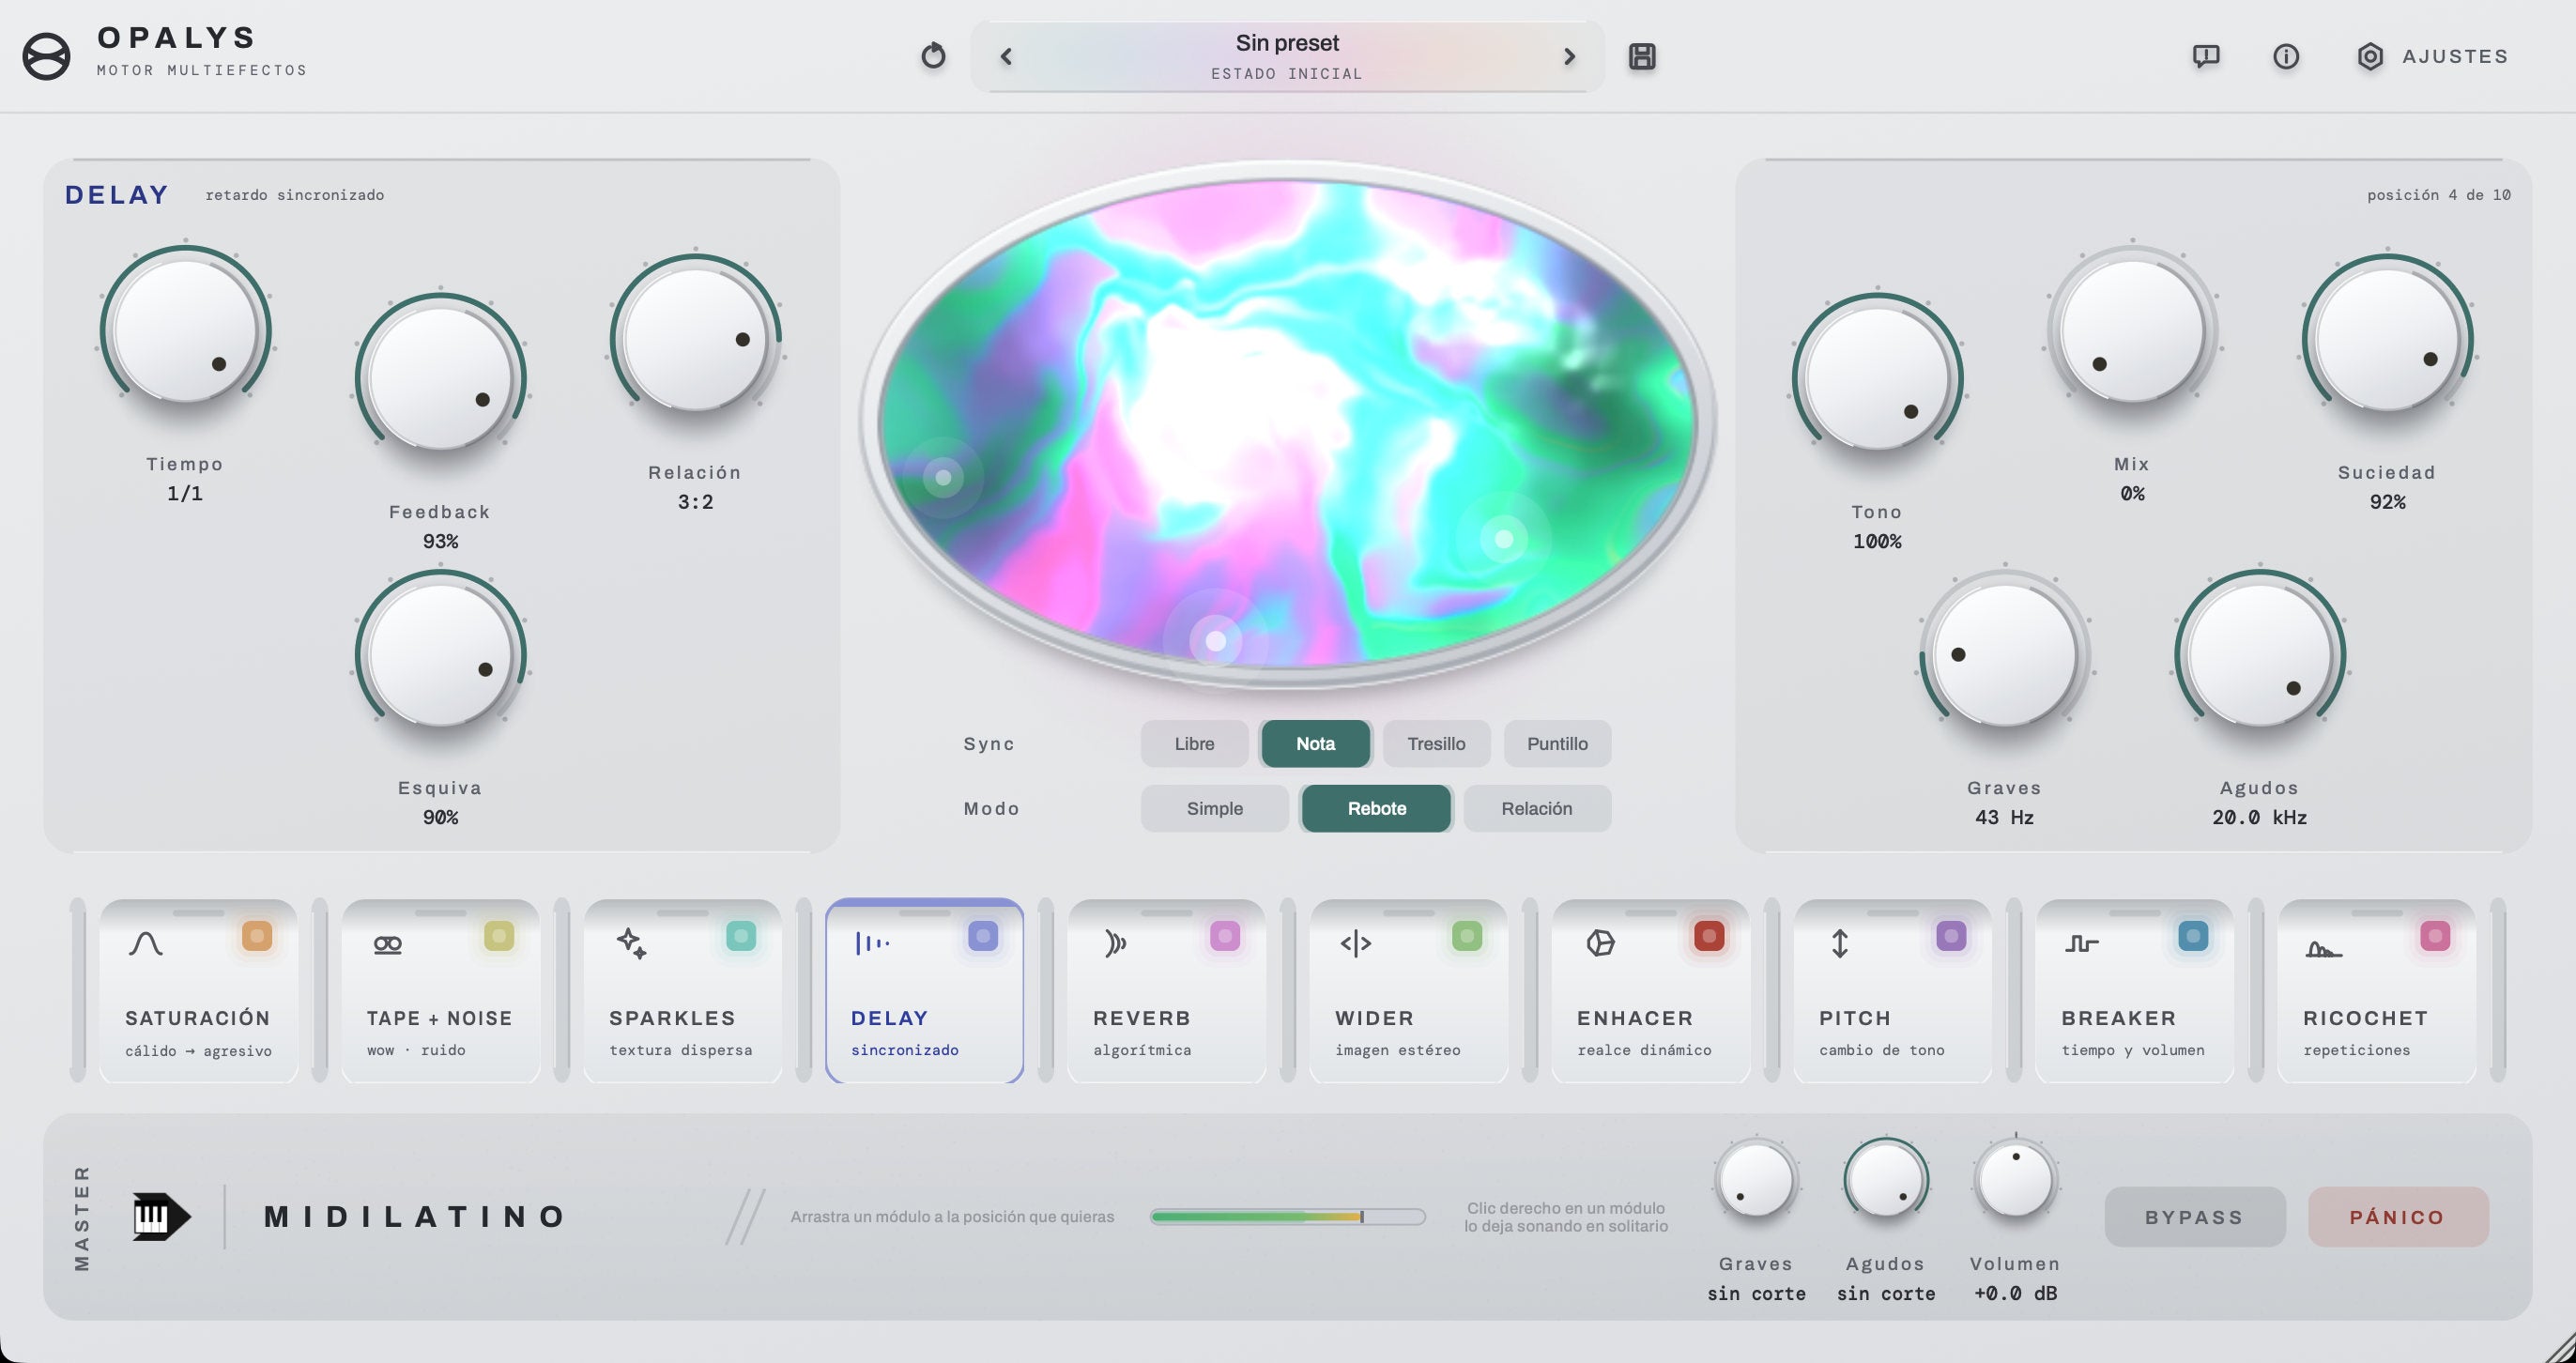Go to previous preset with left chevron
2576x1363 pixels.
point(1006,57)
